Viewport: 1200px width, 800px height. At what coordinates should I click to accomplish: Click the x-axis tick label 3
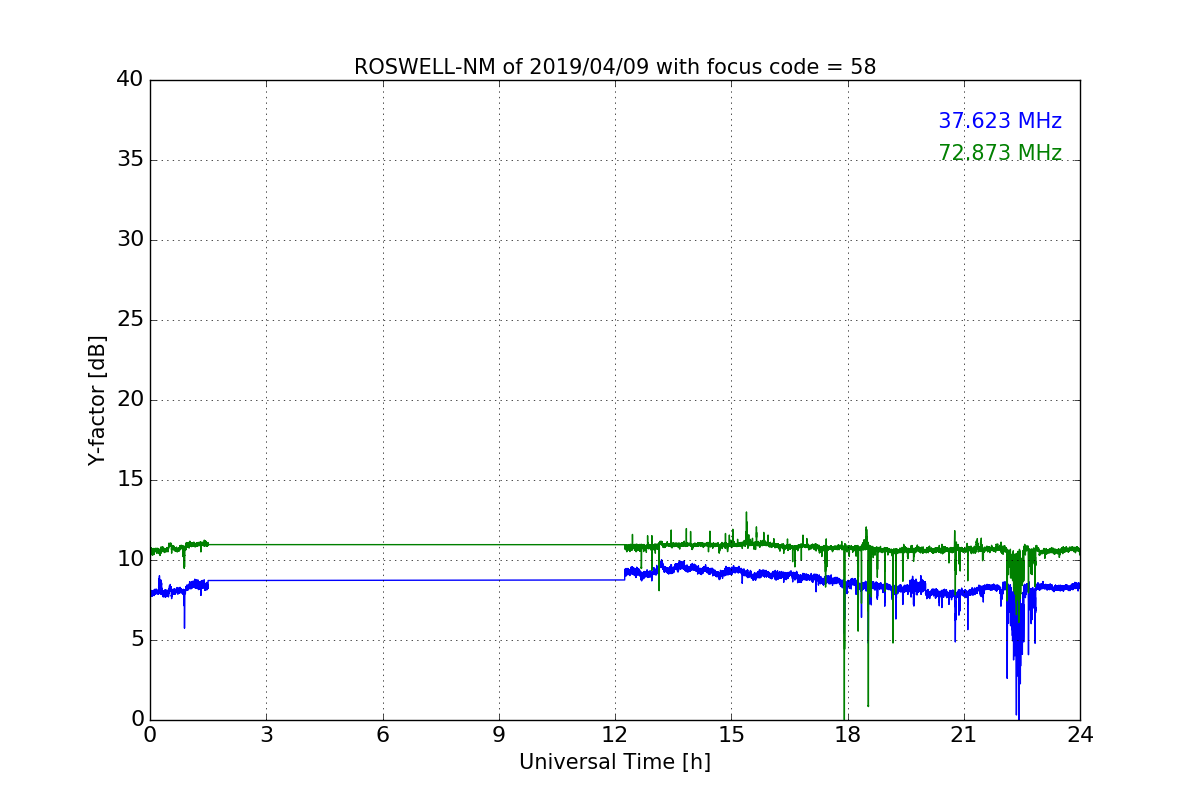[266, 735]
